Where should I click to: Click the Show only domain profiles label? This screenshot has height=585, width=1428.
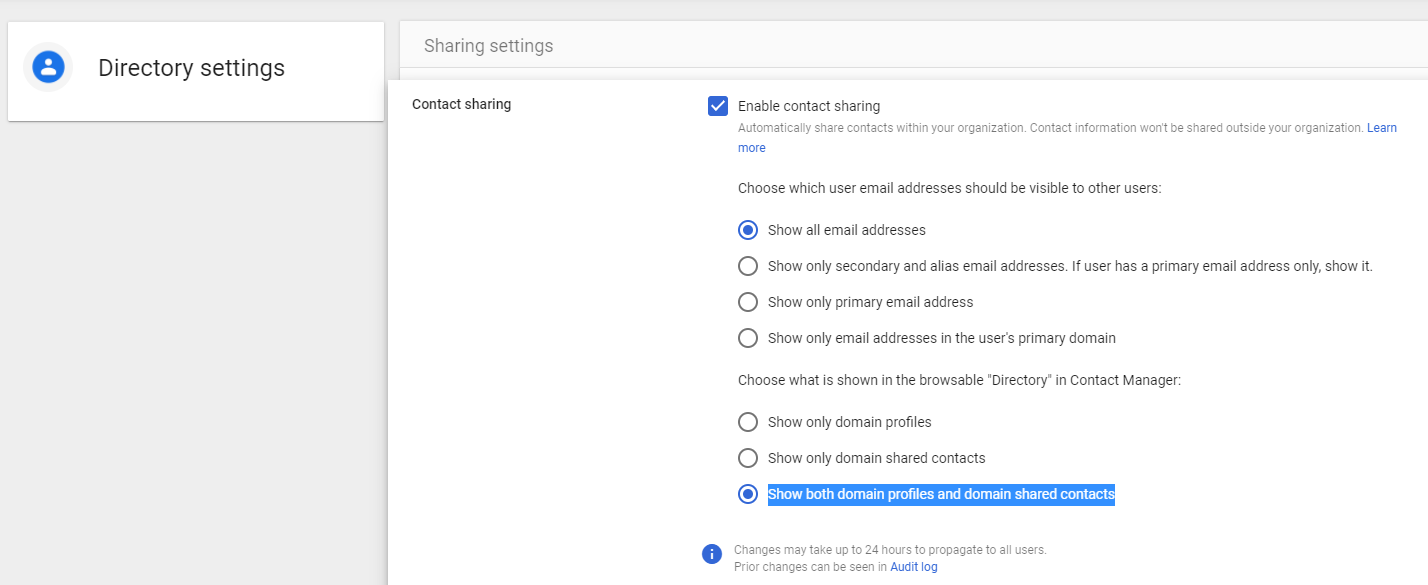click(x=850, y=422)
